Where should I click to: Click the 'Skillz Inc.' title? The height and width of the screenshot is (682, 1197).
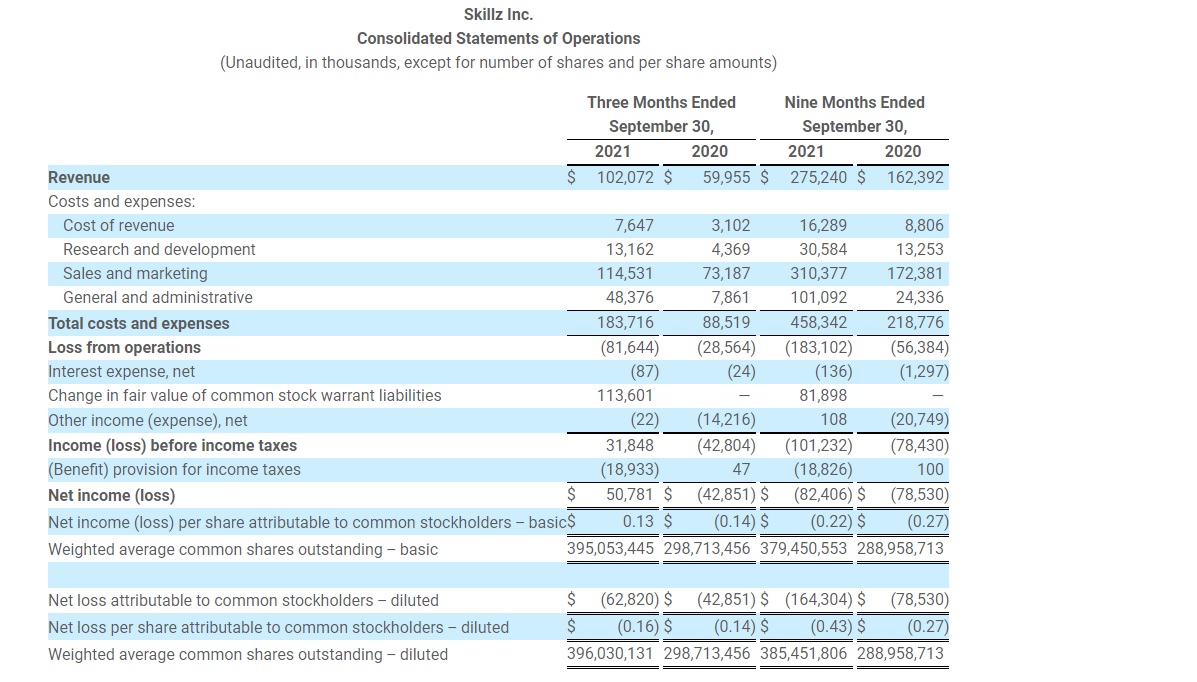tap(498, 15)
